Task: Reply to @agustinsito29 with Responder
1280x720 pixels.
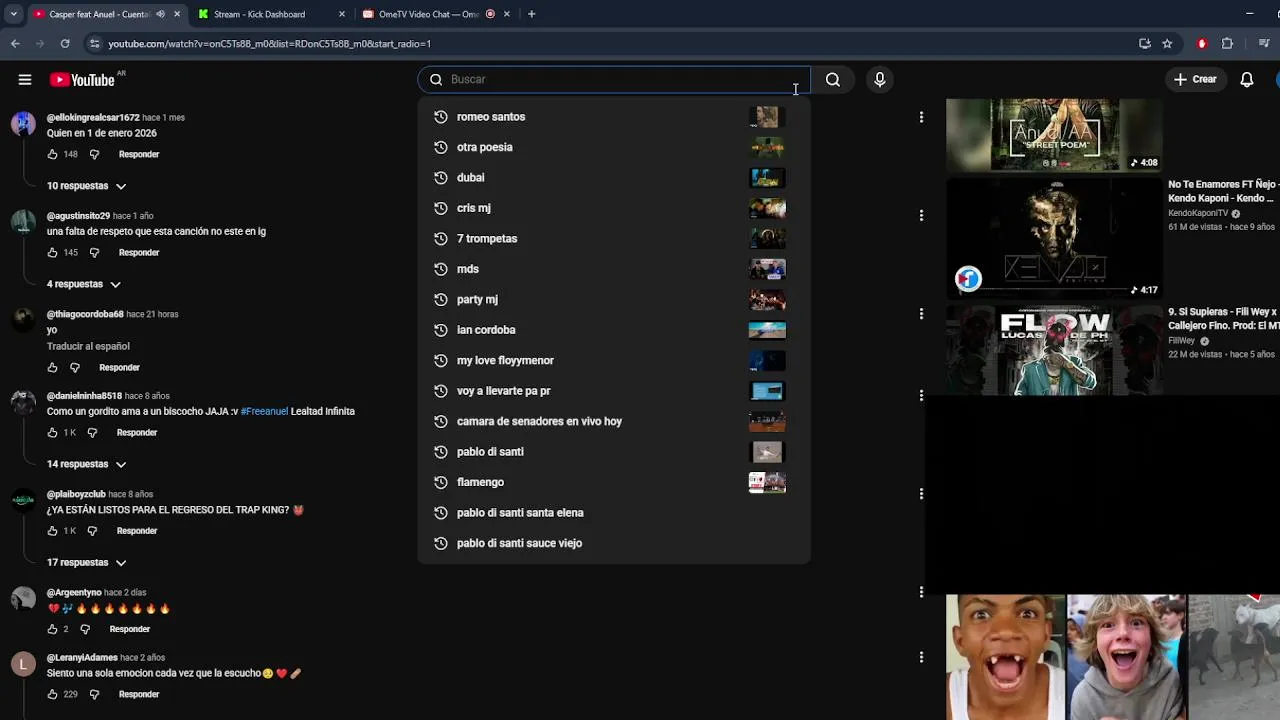Action: click(x=139, y=253)
